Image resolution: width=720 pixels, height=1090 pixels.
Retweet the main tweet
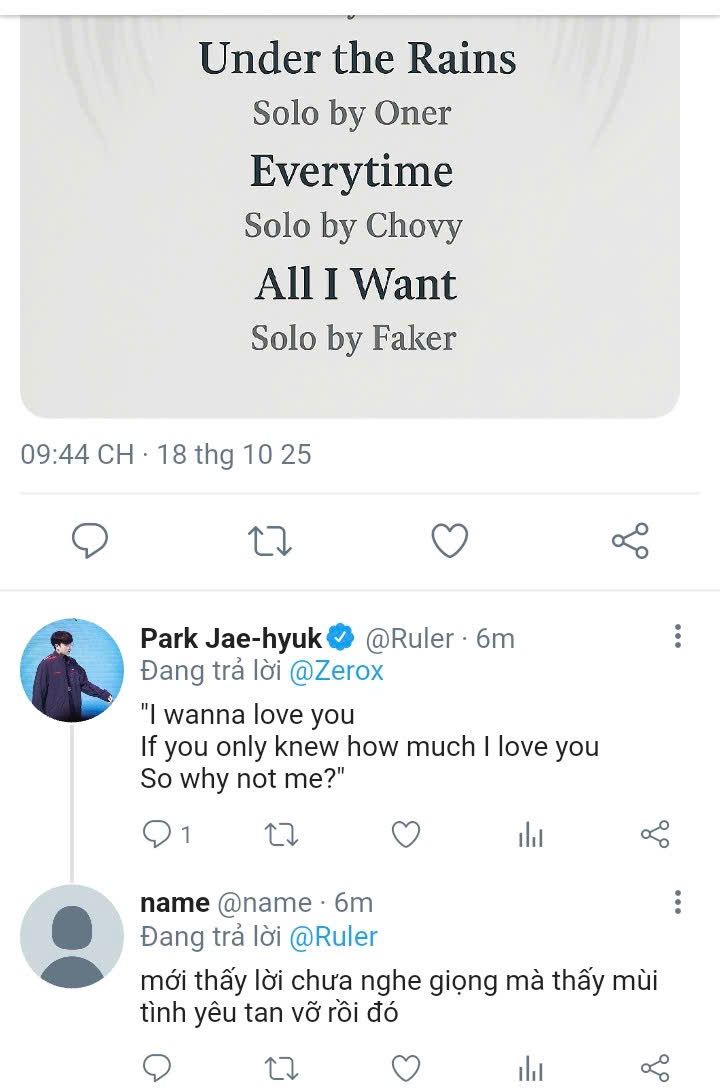(269, 541)
